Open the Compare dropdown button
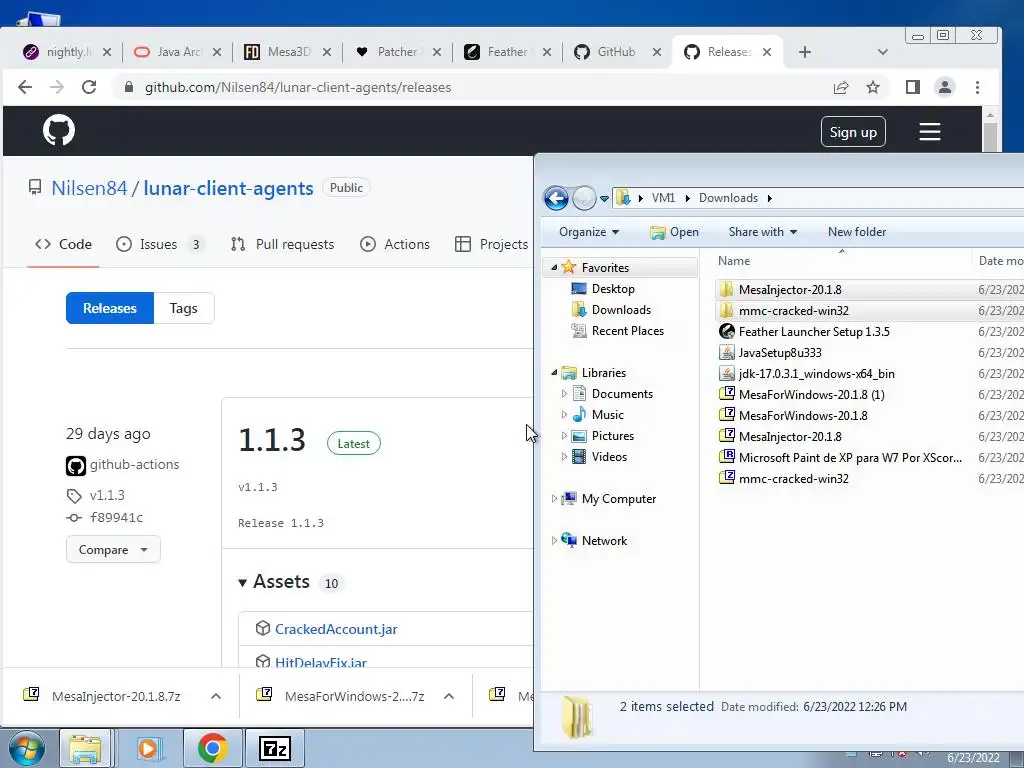1024x768 pixels. point(113,550)
